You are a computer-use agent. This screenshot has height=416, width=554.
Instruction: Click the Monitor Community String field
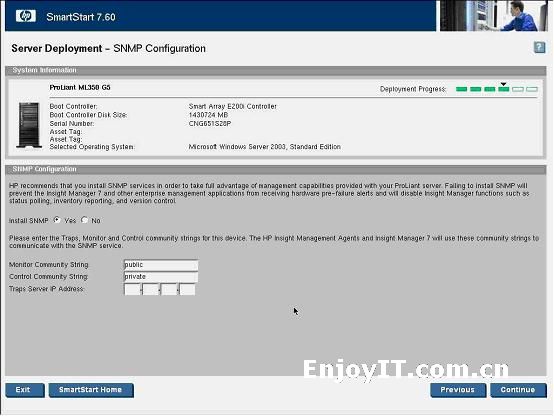tap(161, 265)
